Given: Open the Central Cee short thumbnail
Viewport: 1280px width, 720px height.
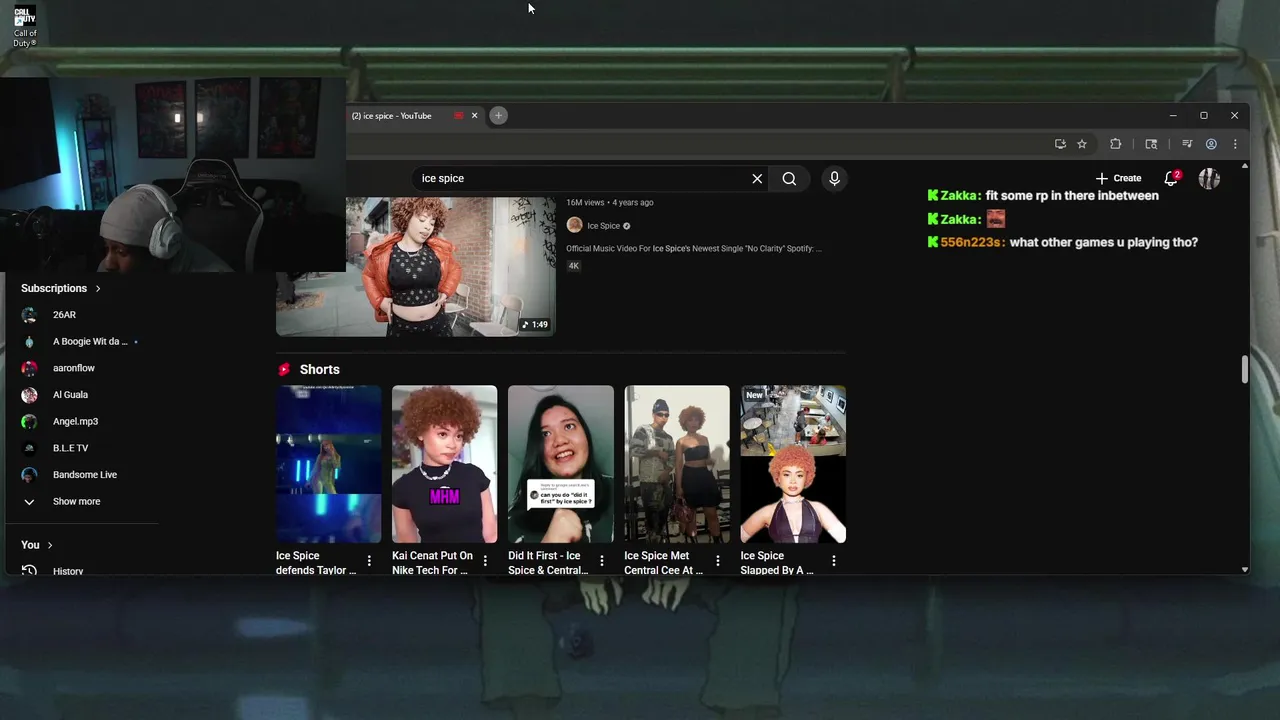Looking at the screenshot, I should [x=677, y=464].
